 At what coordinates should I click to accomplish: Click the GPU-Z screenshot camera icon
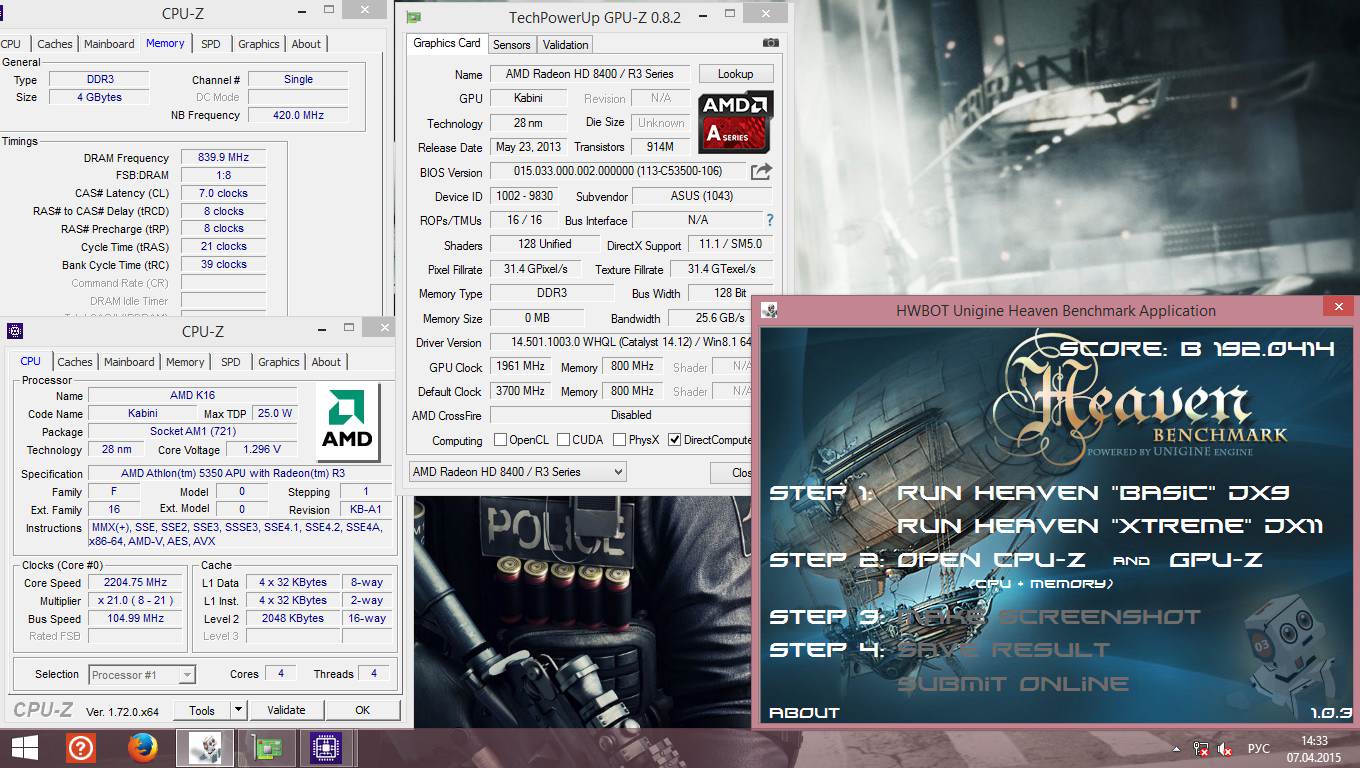770,43
